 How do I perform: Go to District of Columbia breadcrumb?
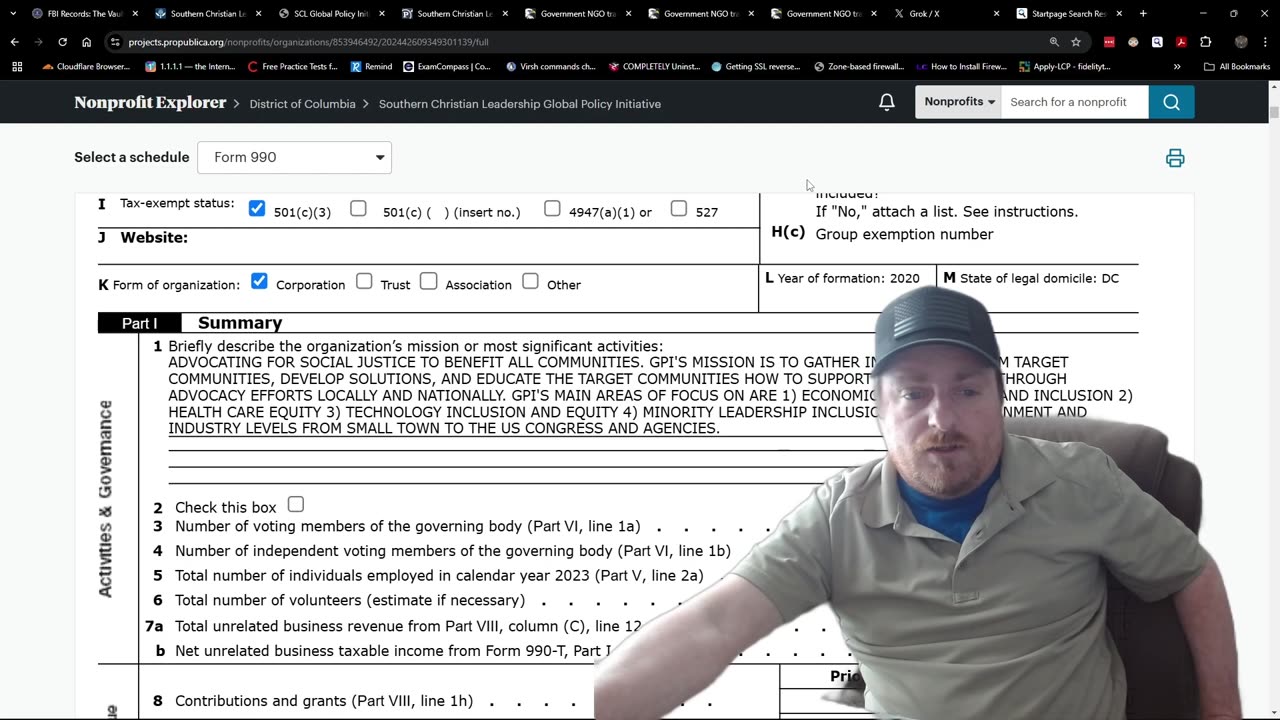click(x=302, y=104)
